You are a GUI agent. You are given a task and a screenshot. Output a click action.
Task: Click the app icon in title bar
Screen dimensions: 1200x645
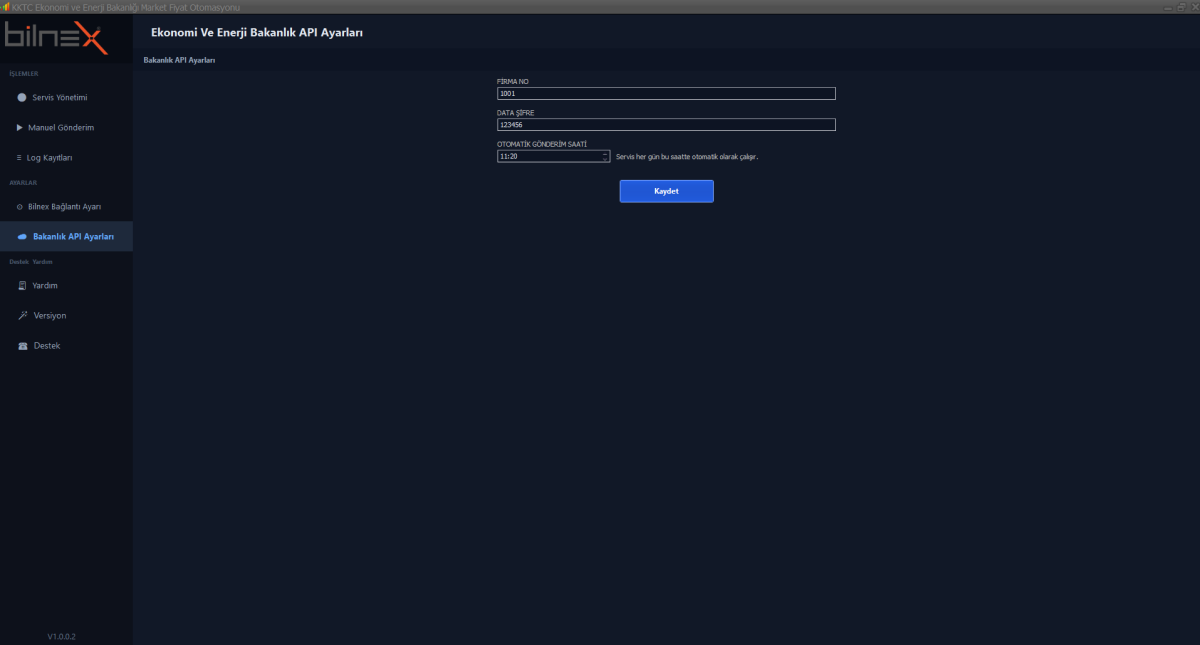click(6, 7)
